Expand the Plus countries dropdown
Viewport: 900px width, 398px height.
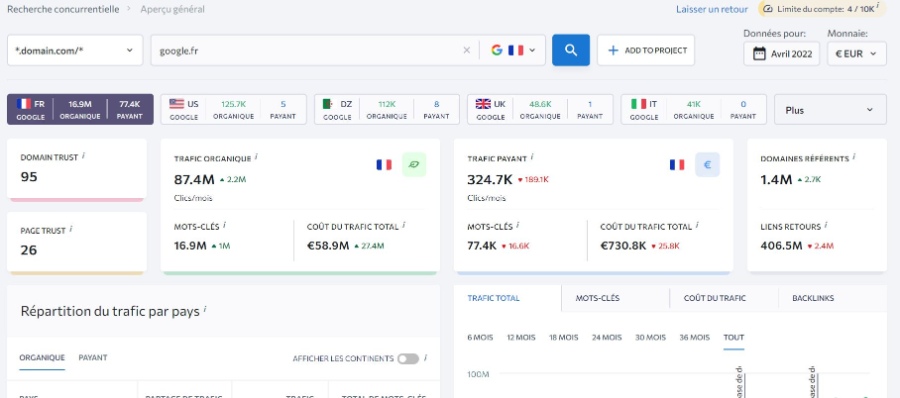click(830, 109)
